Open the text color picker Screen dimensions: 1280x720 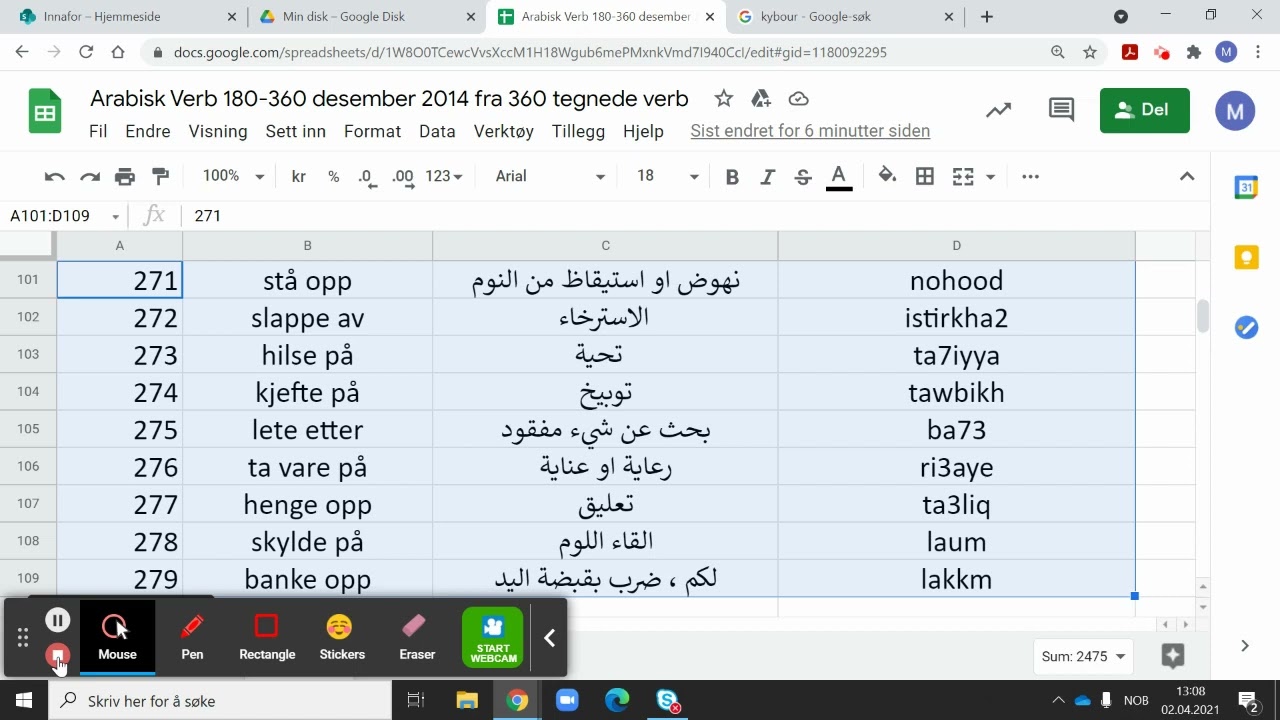tap(839, 177)
